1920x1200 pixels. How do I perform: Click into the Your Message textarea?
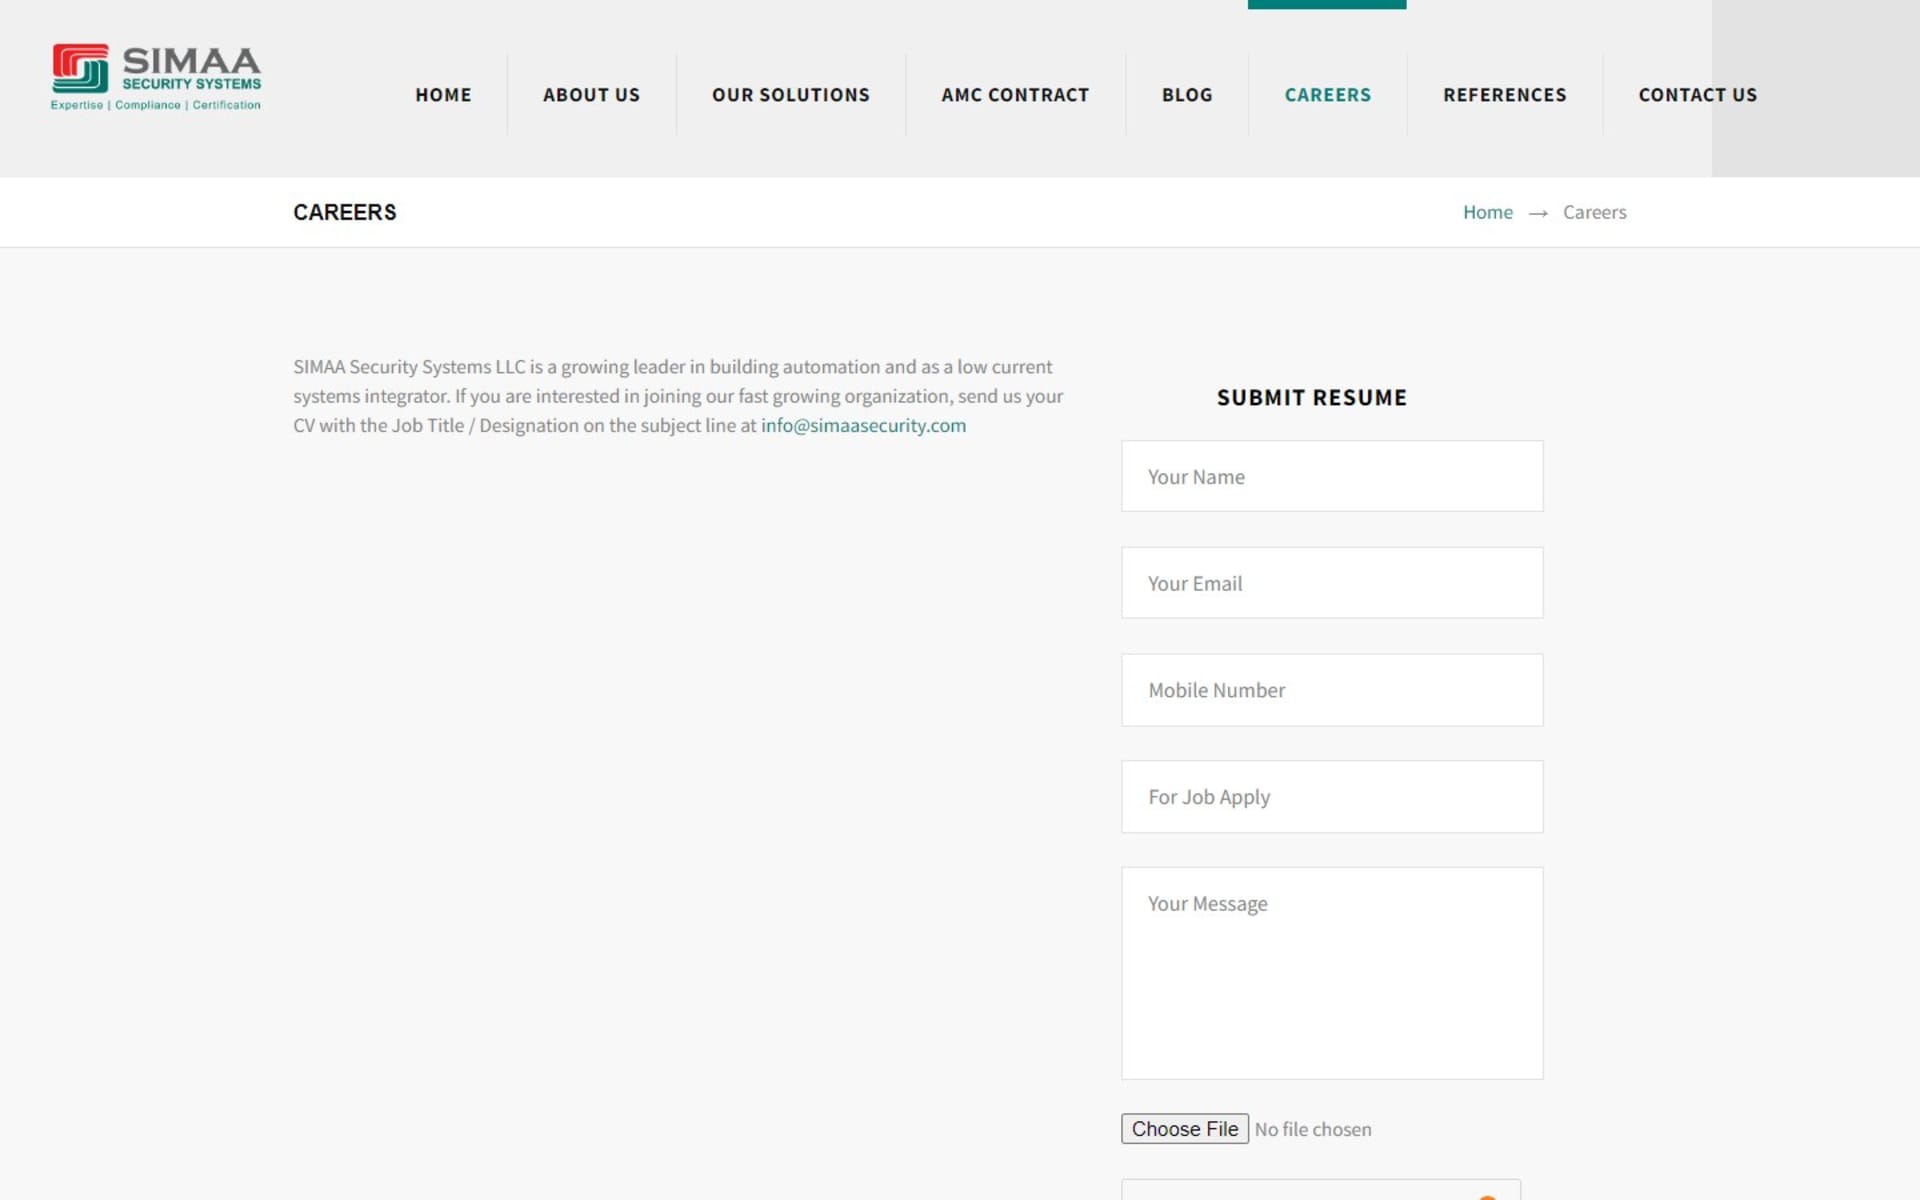(x=1332, y=973)
